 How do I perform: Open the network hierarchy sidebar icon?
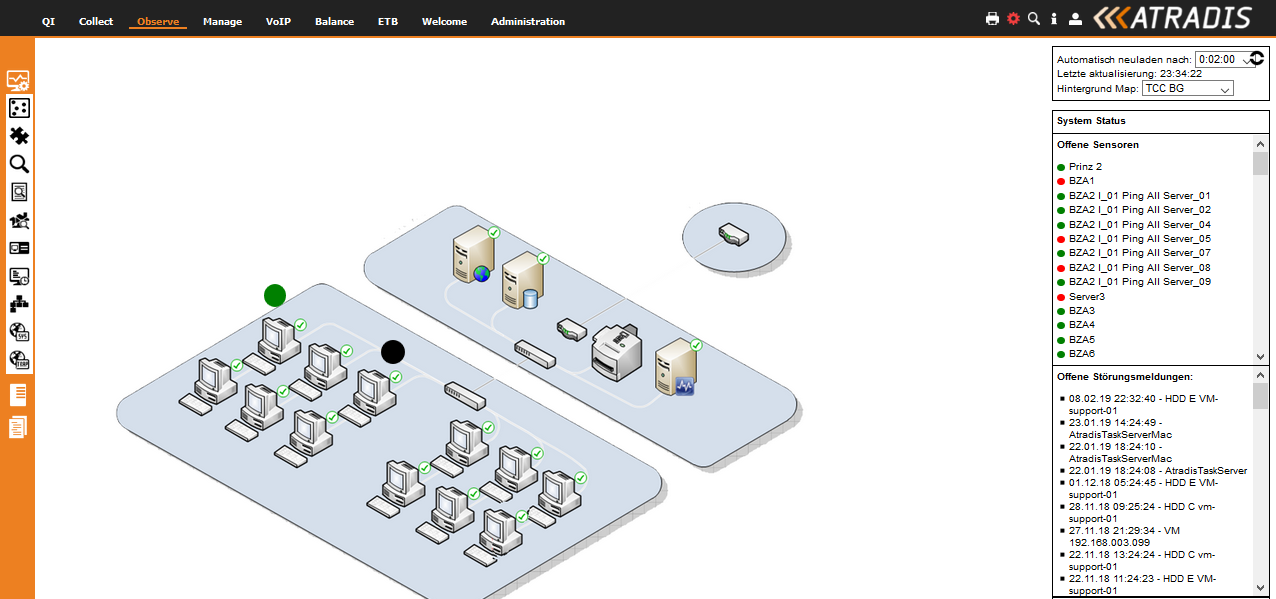18,303
